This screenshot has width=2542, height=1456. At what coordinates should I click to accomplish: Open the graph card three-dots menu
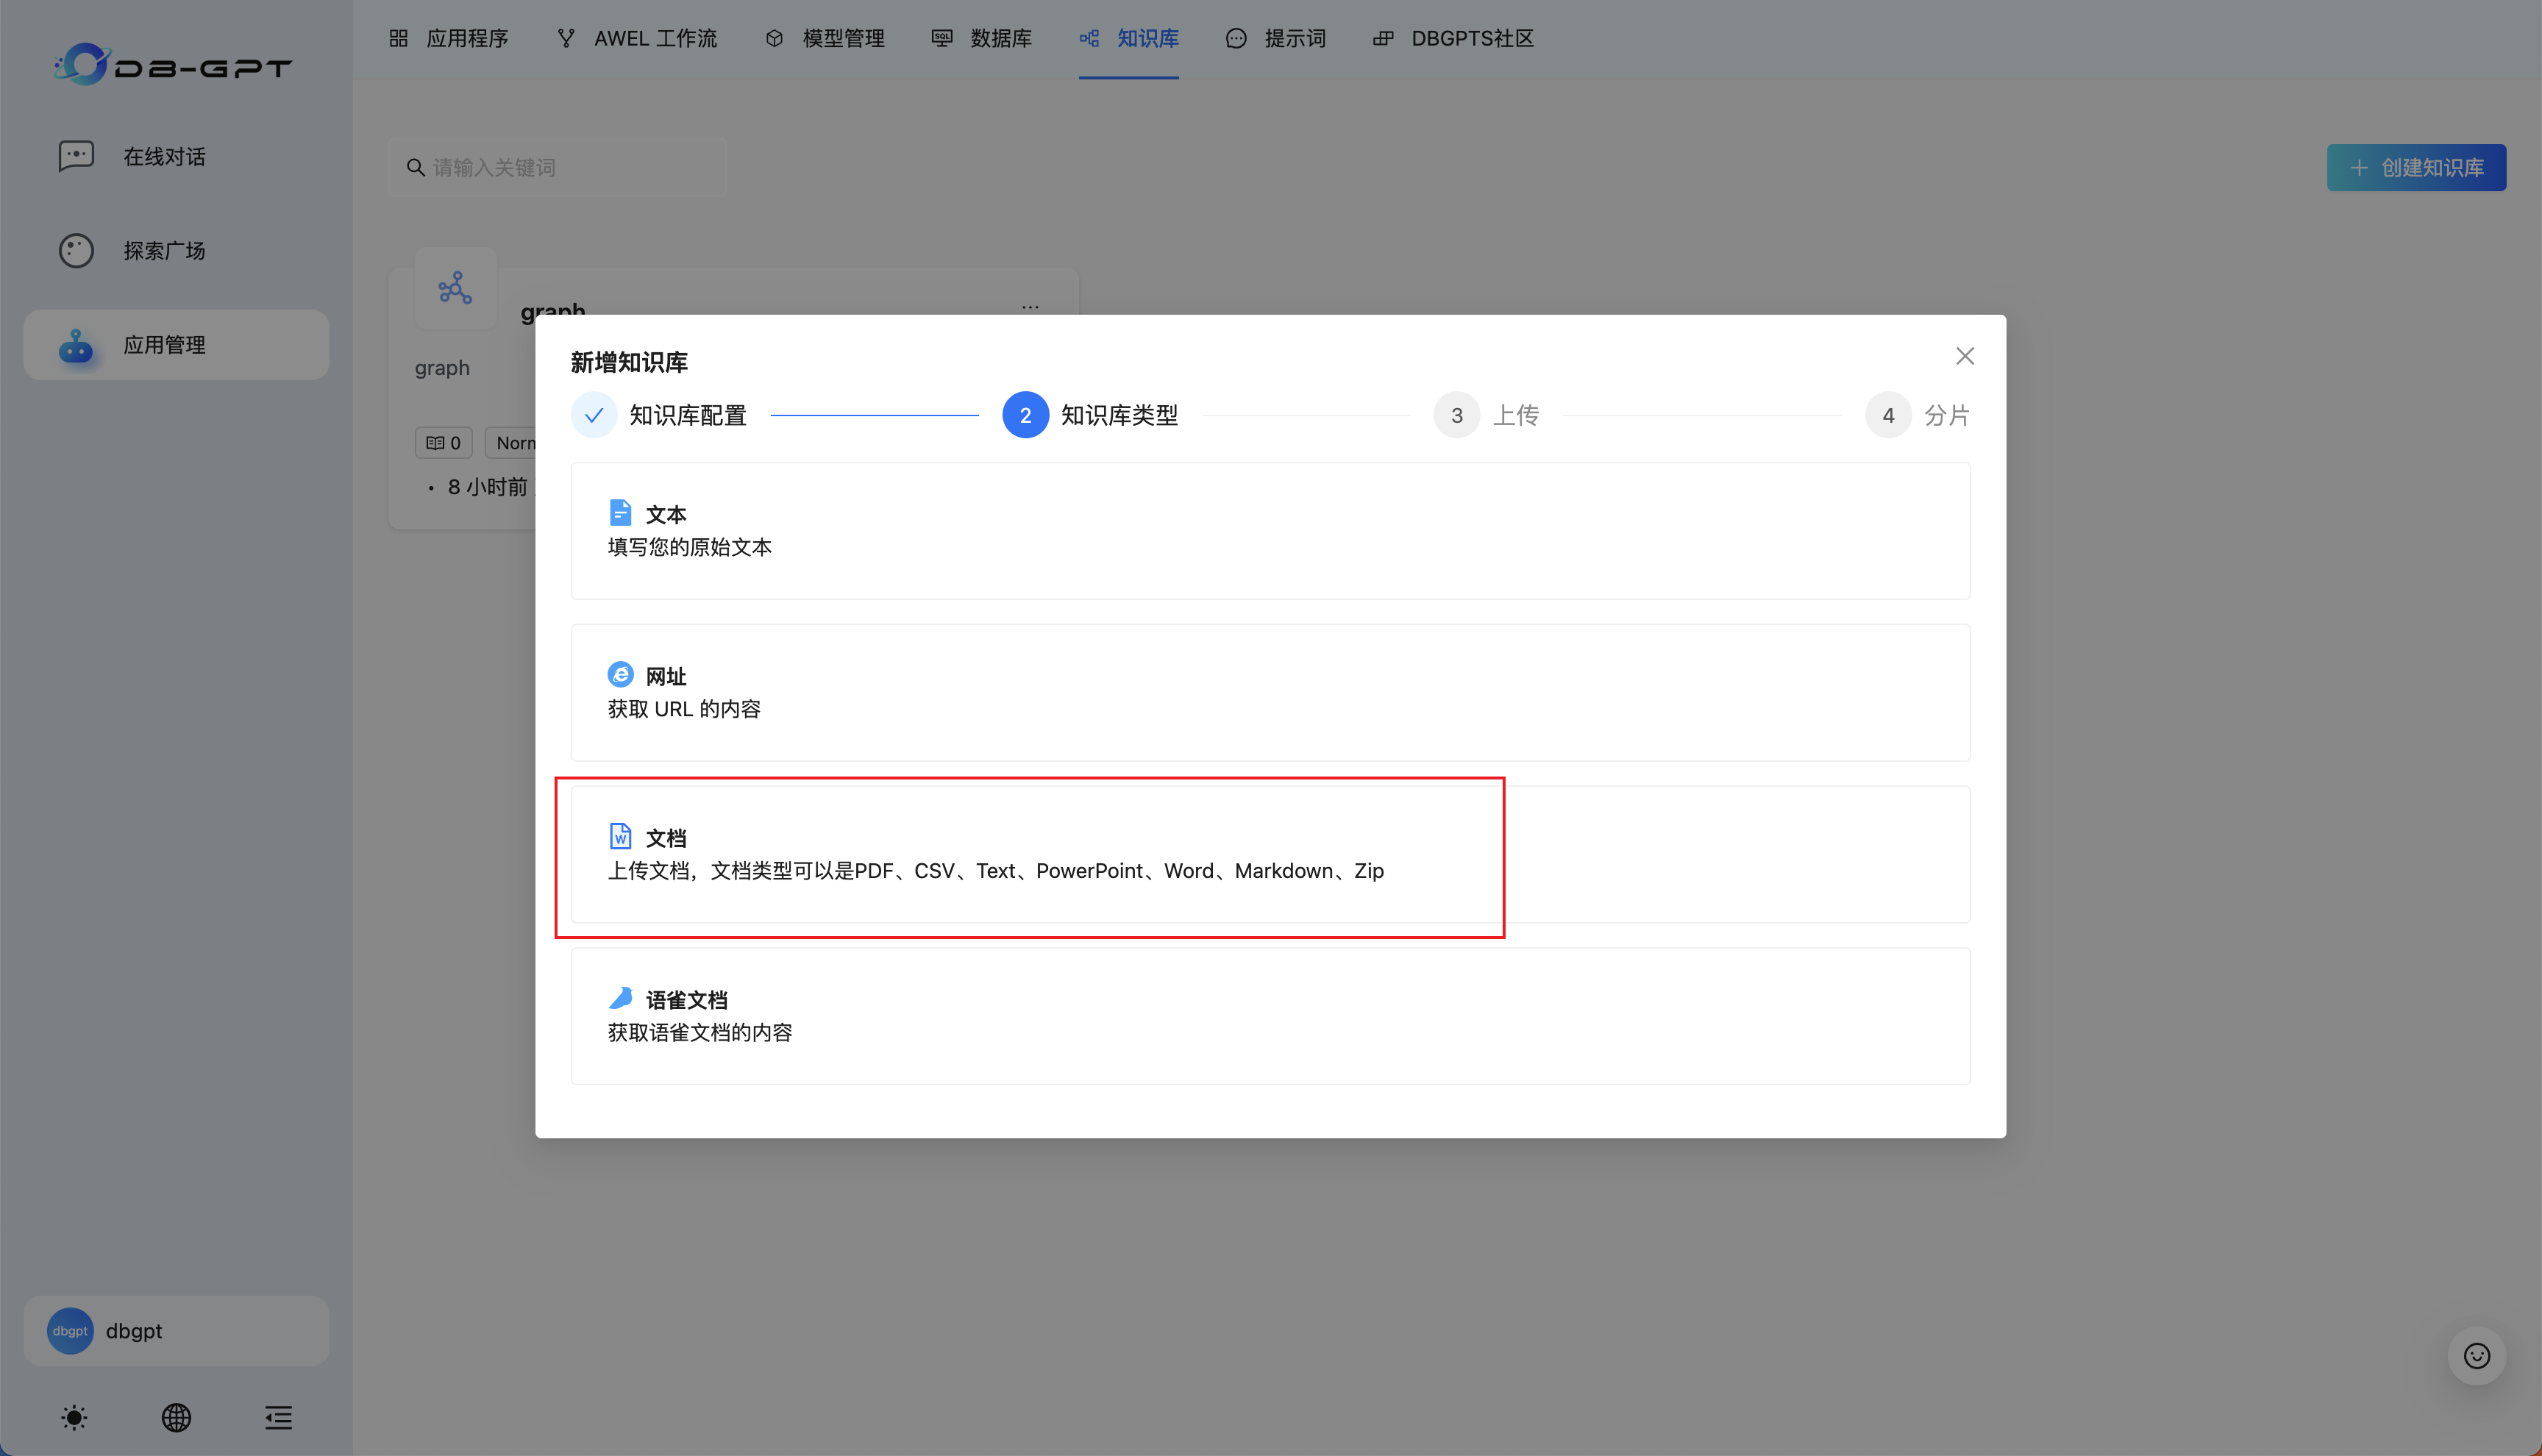click(x=1030, y=306)
